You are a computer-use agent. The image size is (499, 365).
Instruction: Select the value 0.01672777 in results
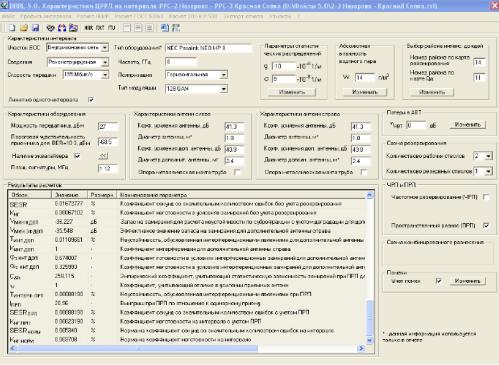pyautogui.click(x=69, y=204)
